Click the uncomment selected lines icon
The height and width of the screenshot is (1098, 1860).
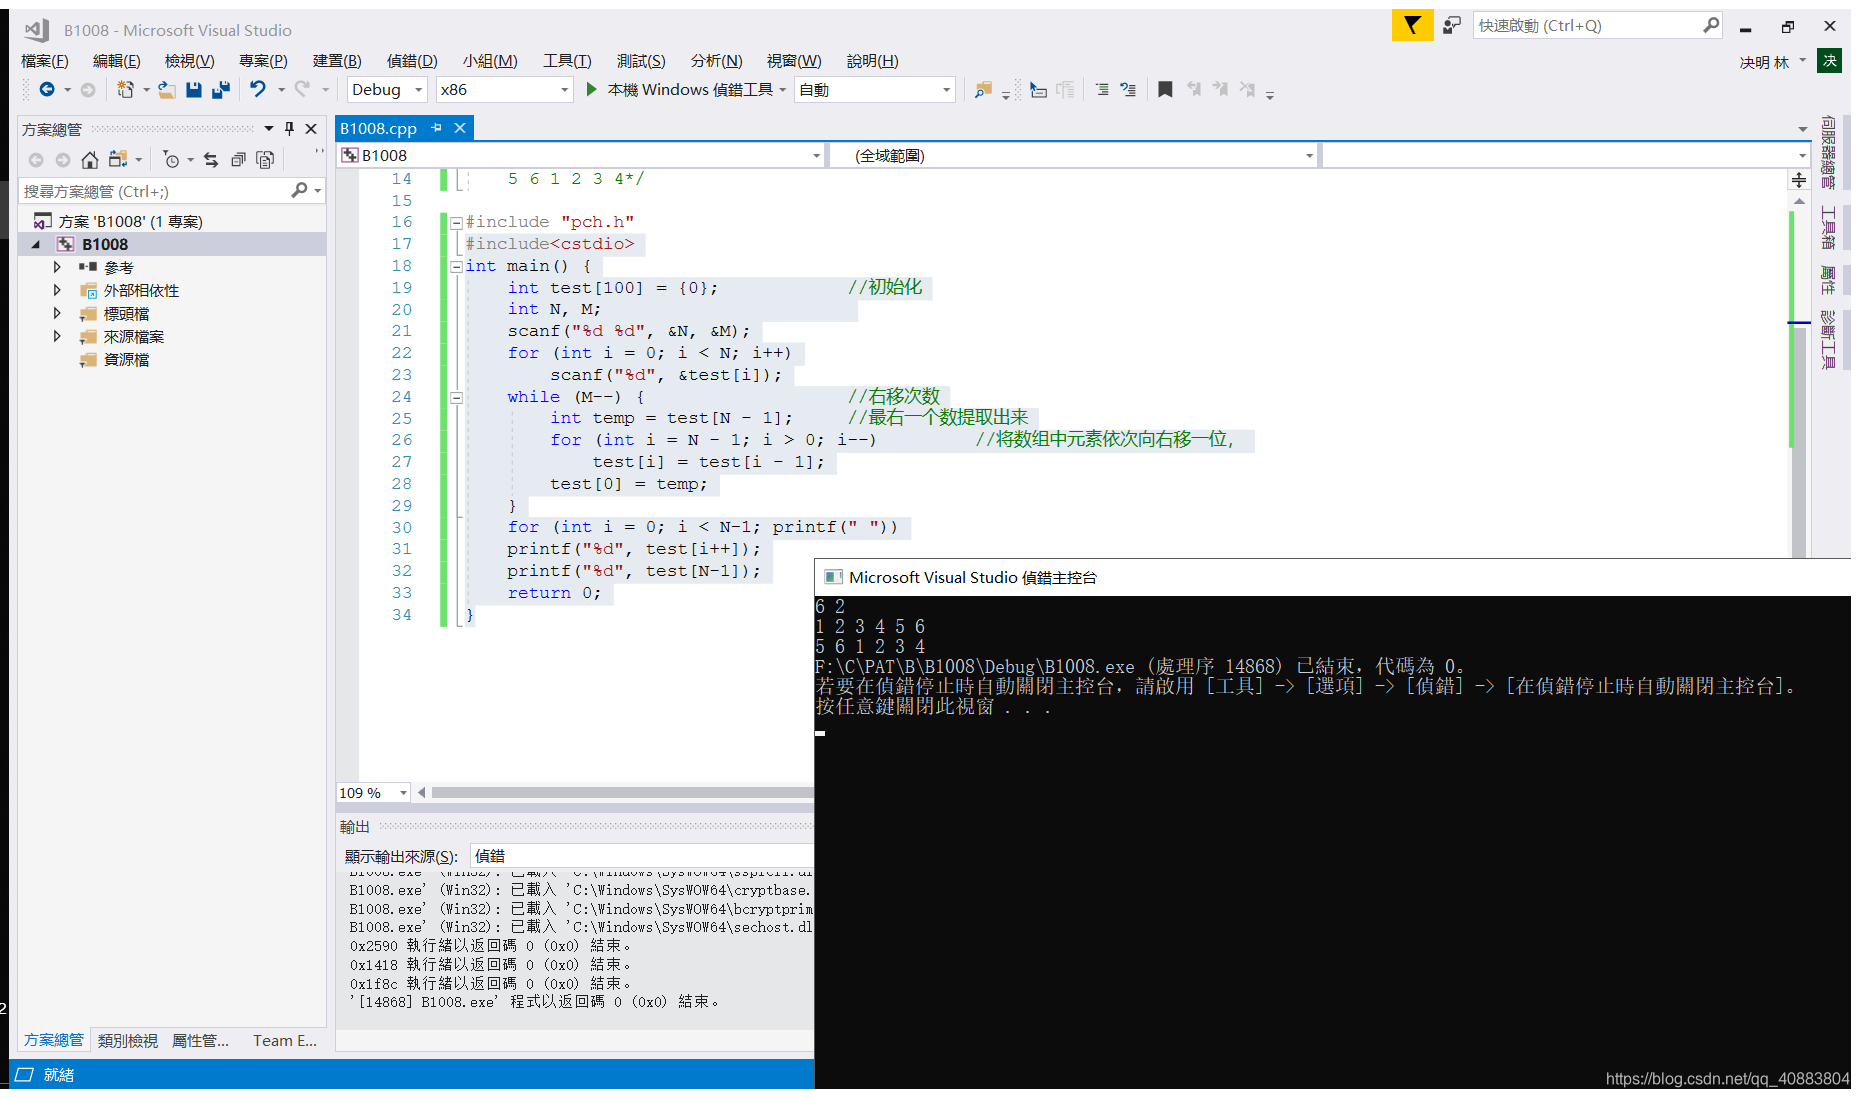click(x=1128, y=90)
